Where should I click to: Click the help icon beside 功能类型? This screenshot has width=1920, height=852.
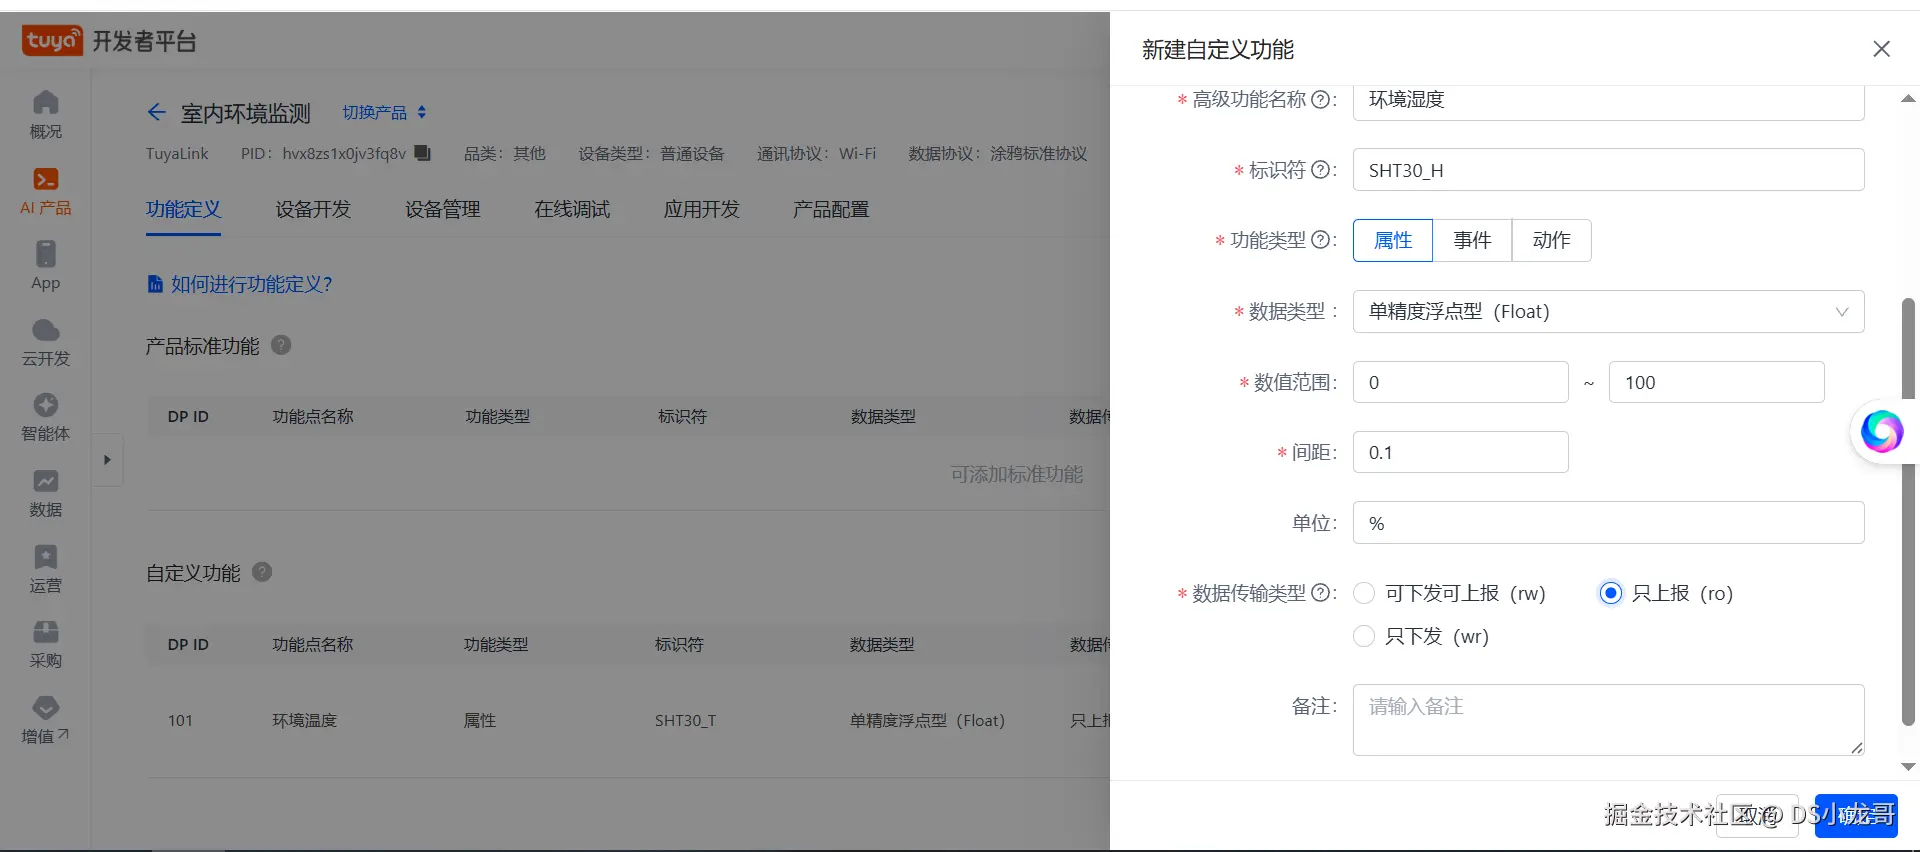(x=1320, y=240)
